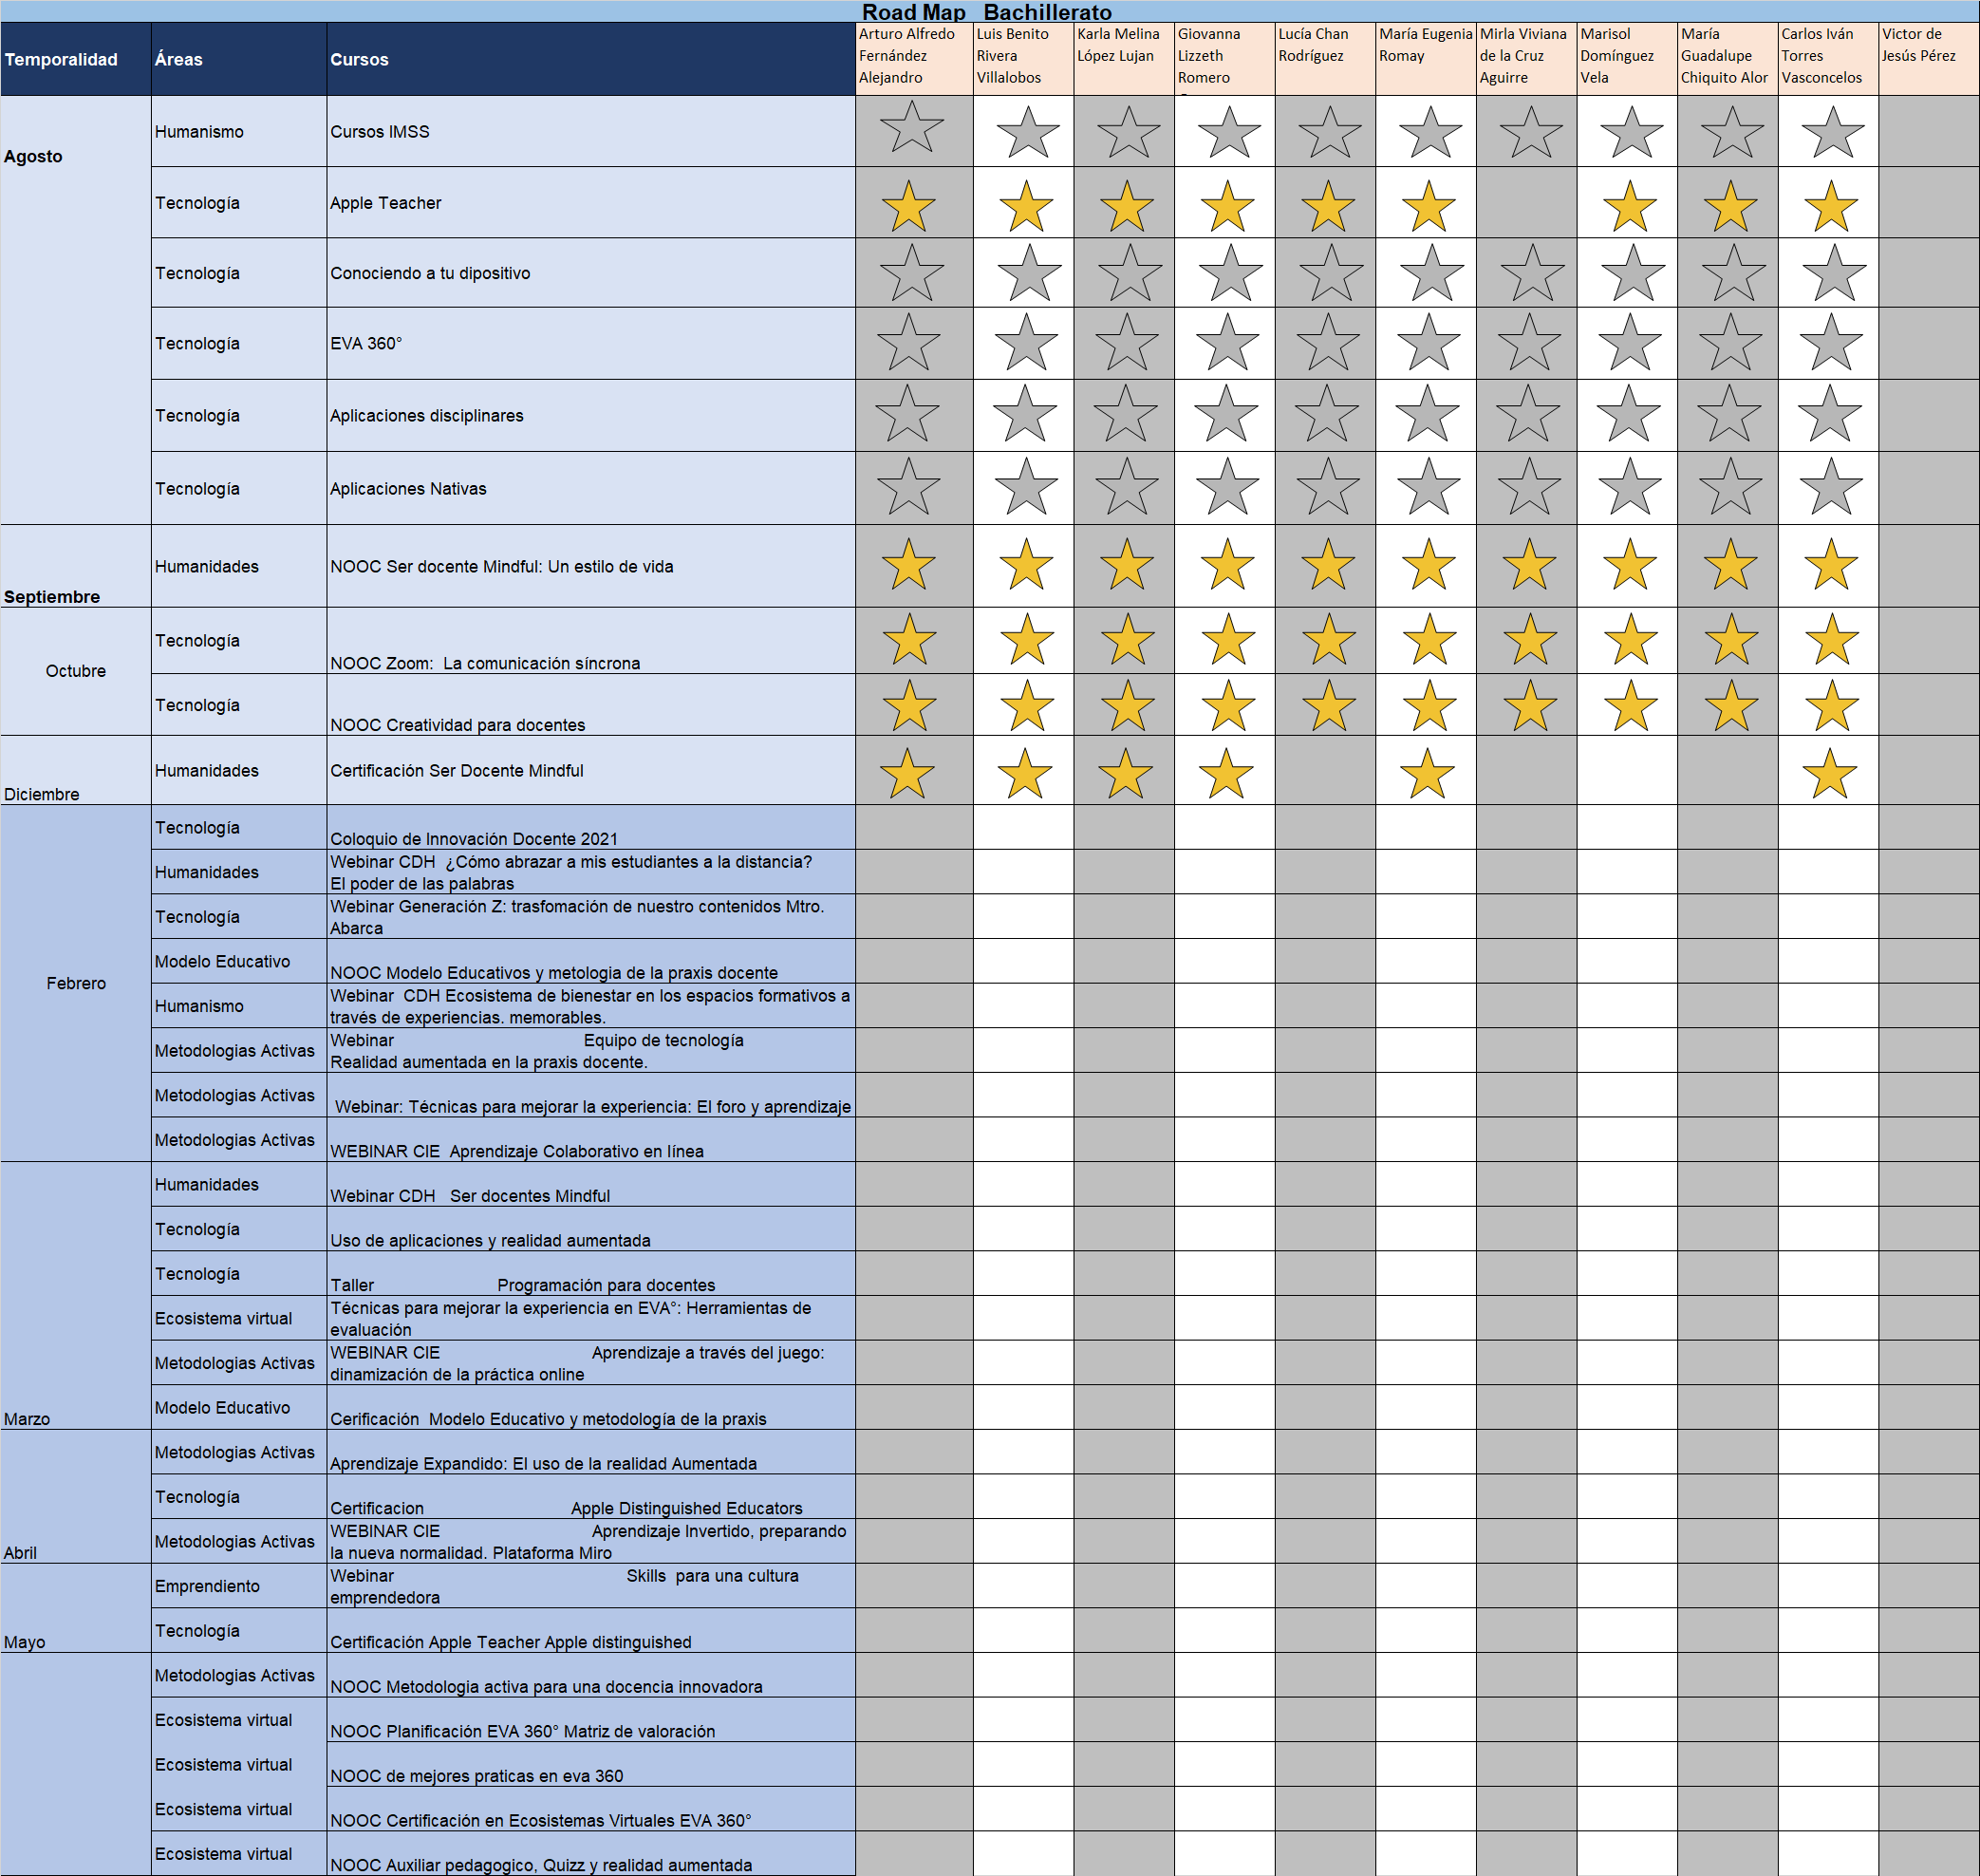Select the Webinar CDH Ser docentes Mindful cell
This screenshot has height=1876, width=1980.
[591, 1184]
